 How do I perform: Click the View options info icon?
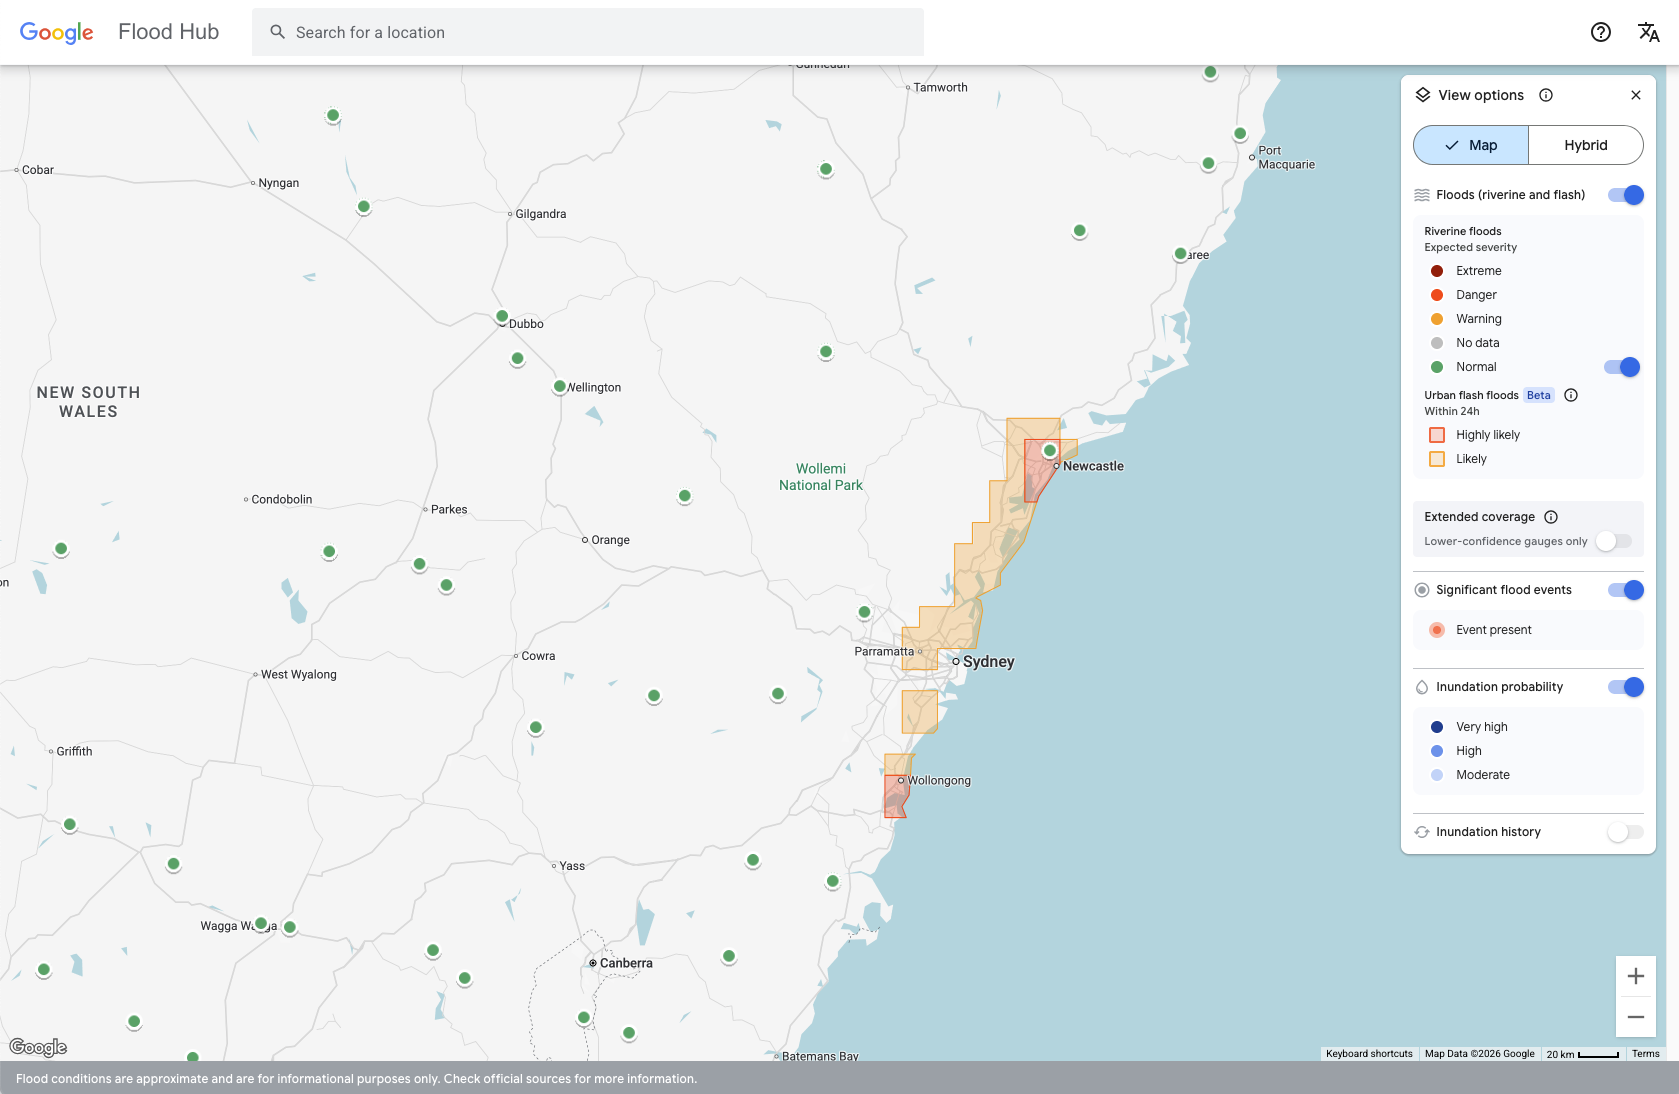click(x=1546, y=95)
